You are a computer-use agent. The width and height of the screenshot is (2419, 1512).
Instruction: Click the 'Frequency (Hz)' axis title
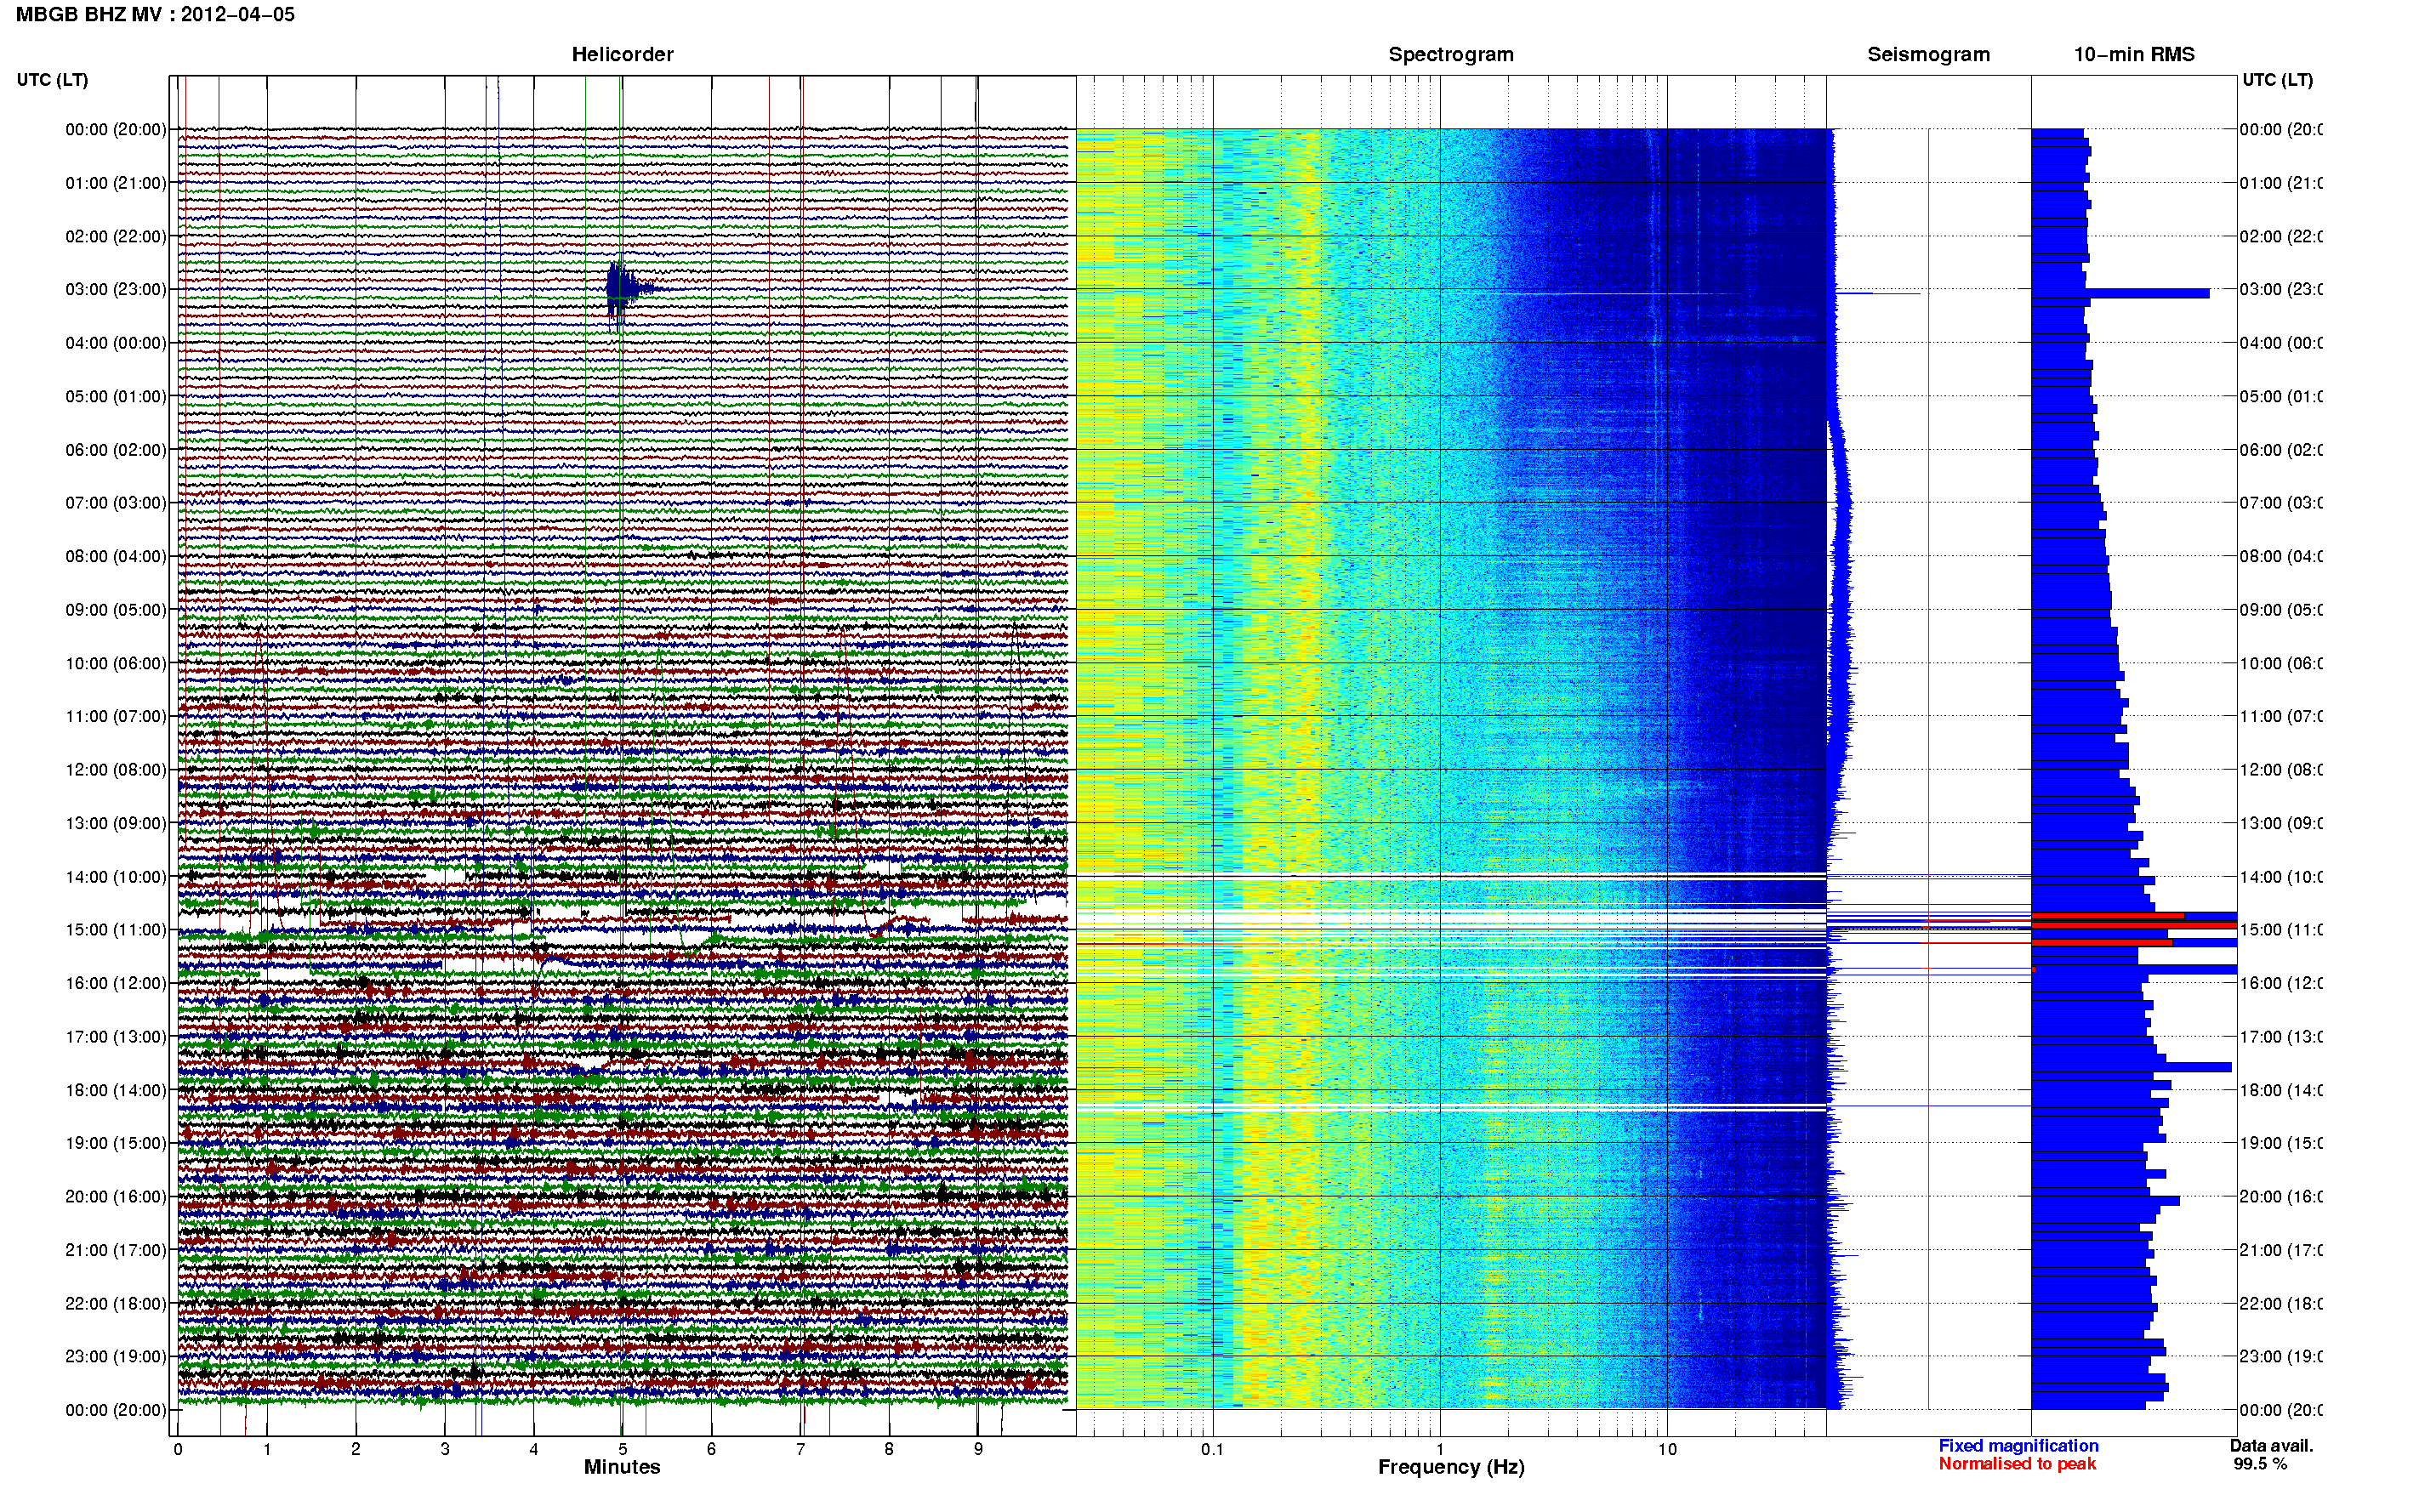[x=1451, y=1467]
